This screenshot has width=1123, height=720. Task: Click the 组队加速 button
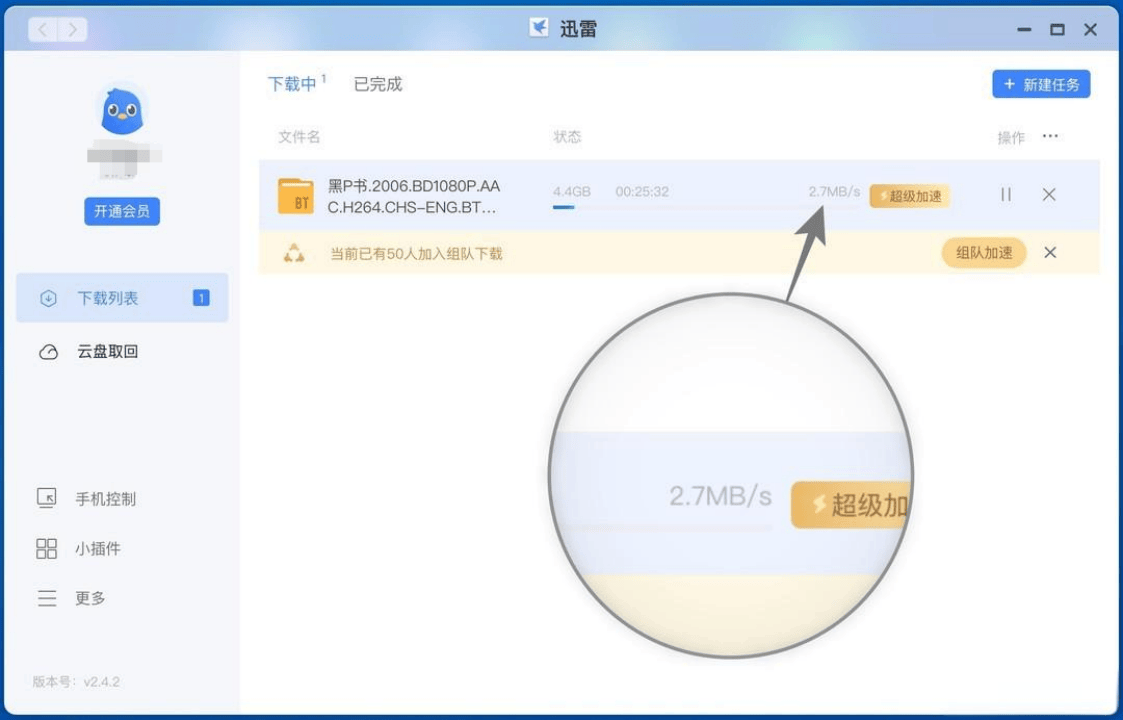point(984,253)
